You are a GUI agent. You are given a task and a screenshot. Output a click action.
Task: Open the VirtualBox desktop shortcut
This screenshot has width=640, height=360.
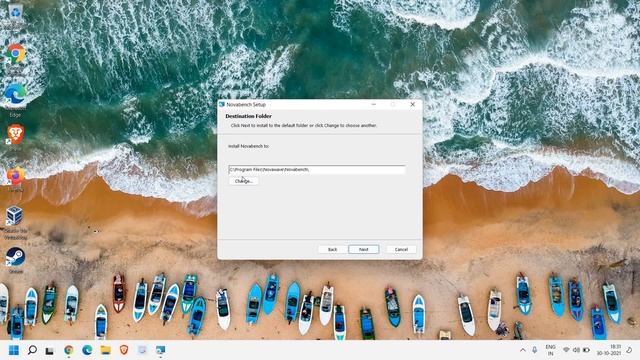coord(15,216)
